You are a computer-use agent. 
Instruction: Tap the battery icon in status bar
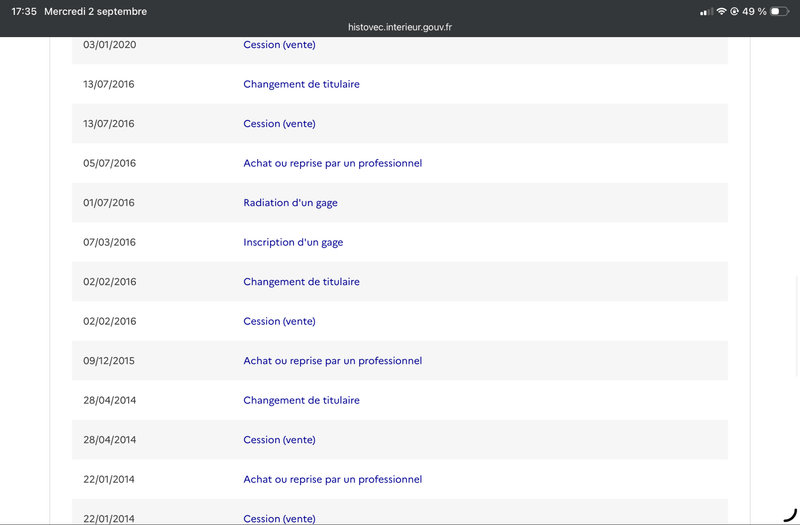[780, 11]
